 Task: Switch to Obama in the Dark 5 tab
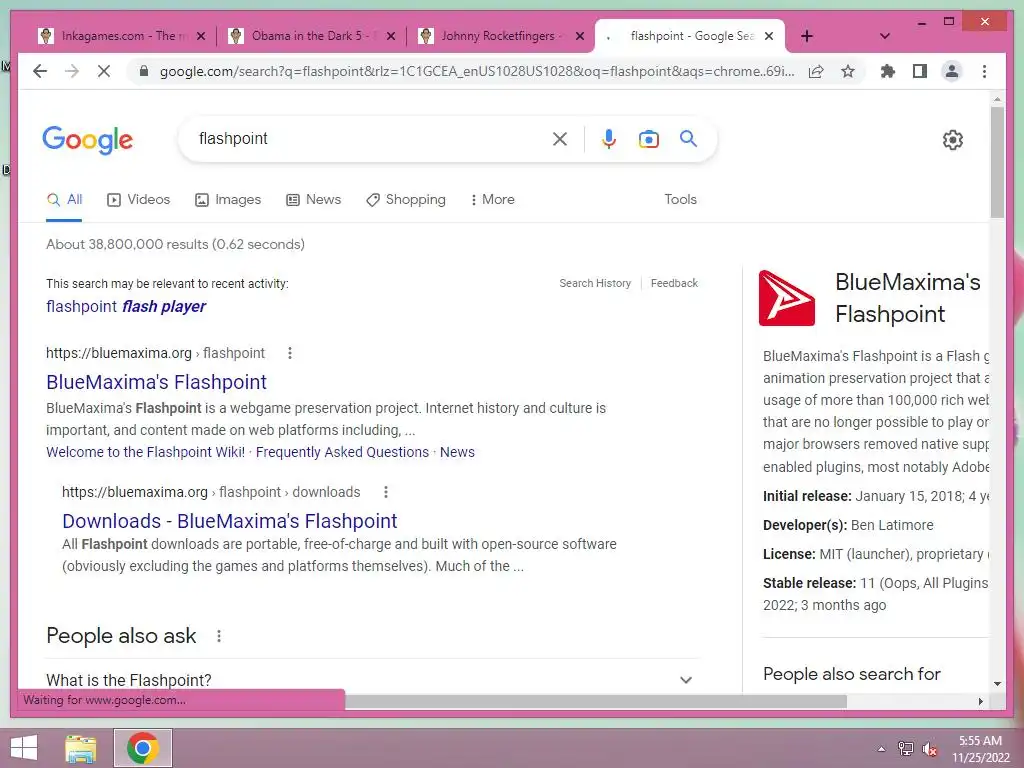(310, 36)
